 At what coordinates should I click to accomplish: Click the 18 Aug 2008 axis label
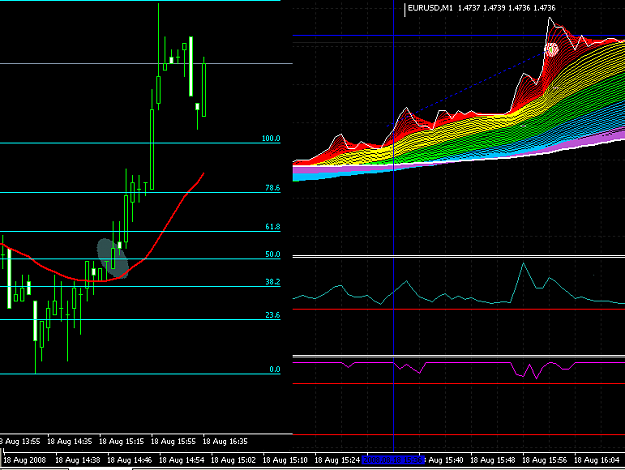coord(25,460)
